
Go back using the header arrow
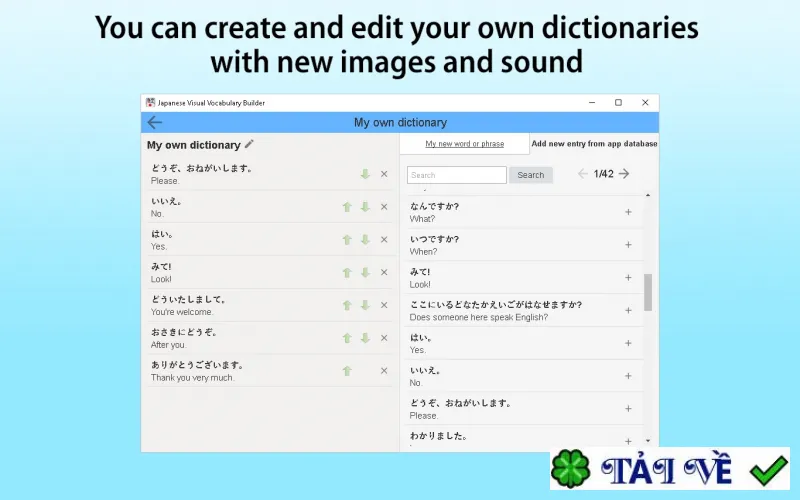click(155, 122)
